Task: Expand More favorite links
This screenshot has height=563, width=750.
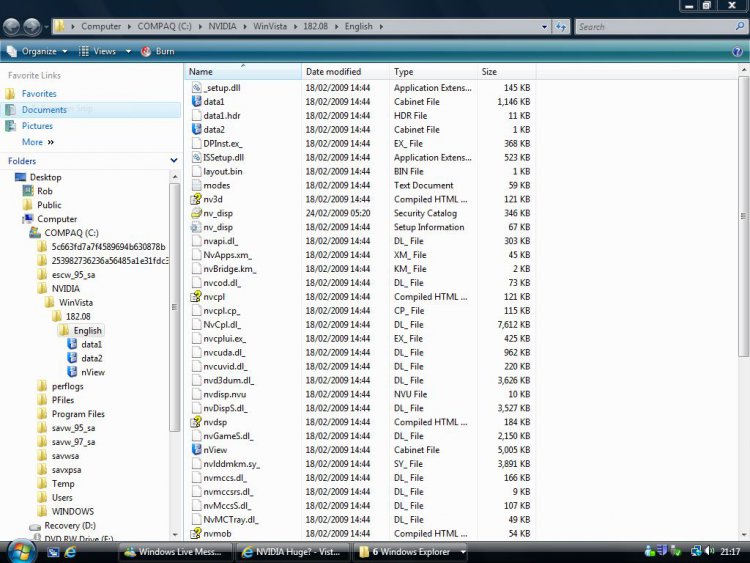Action: click(x=38, y=142)
